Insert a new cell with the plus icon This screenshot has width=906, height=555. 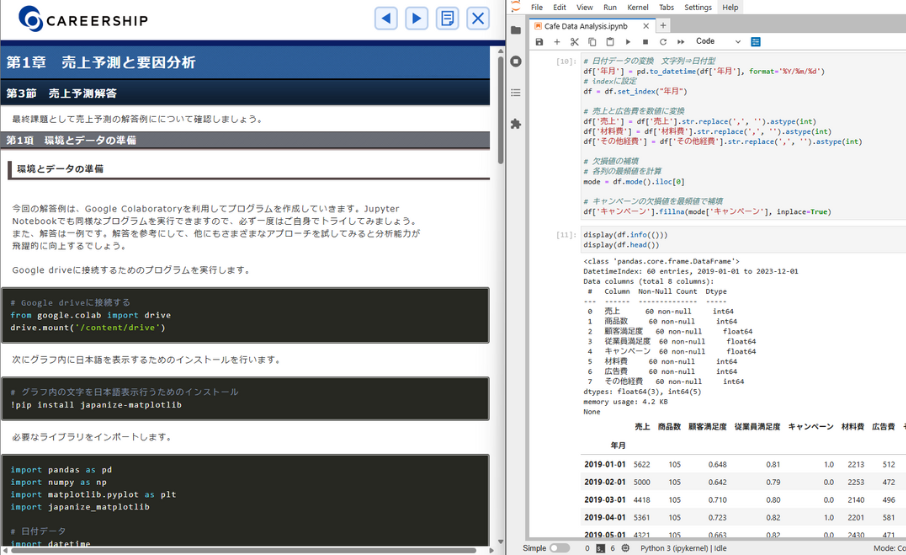point(557,42)
